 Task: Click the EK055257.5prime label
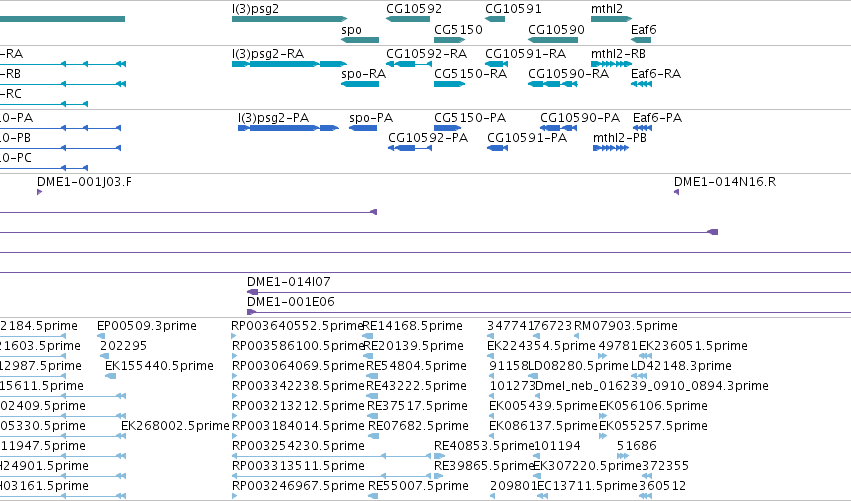point(653,426)
